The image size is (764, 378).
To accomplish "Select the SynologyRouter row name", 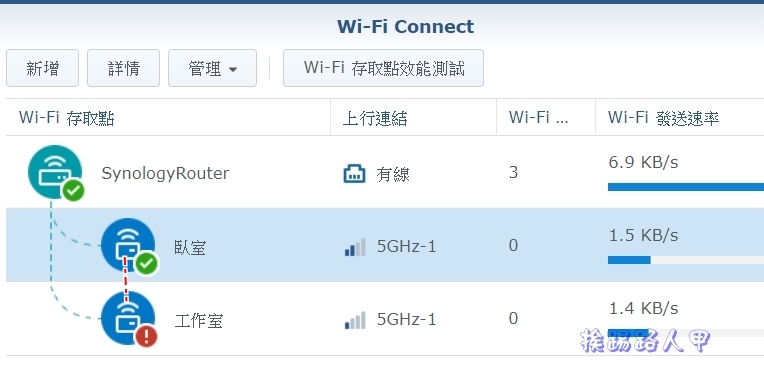I will click(165, 173).
